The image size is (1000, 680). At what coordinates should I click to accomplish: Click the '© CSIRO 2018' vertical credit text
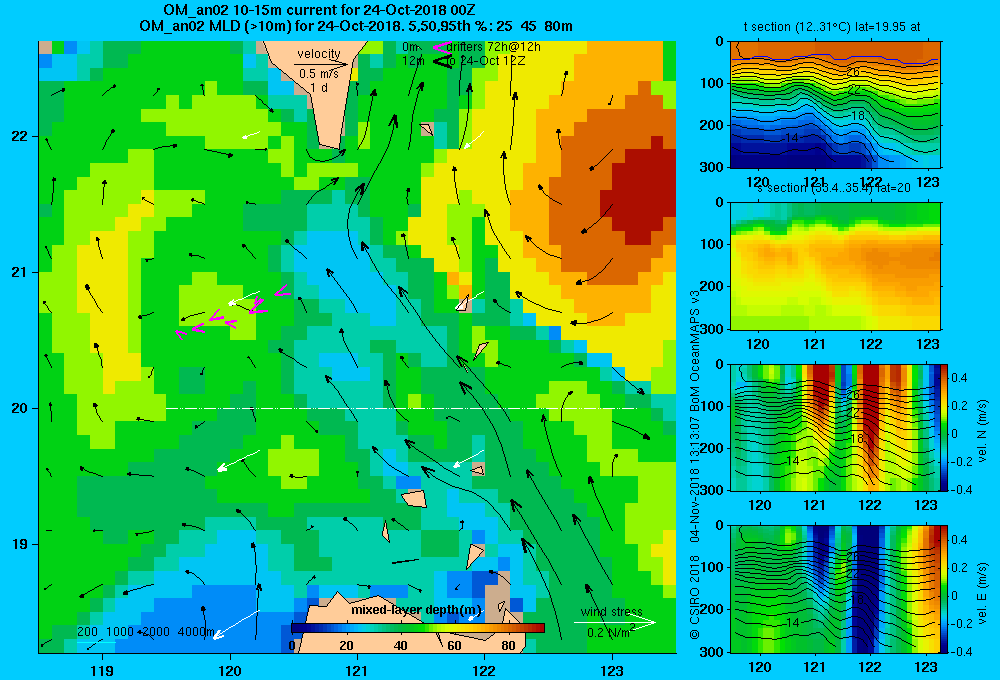pos(695,597)
